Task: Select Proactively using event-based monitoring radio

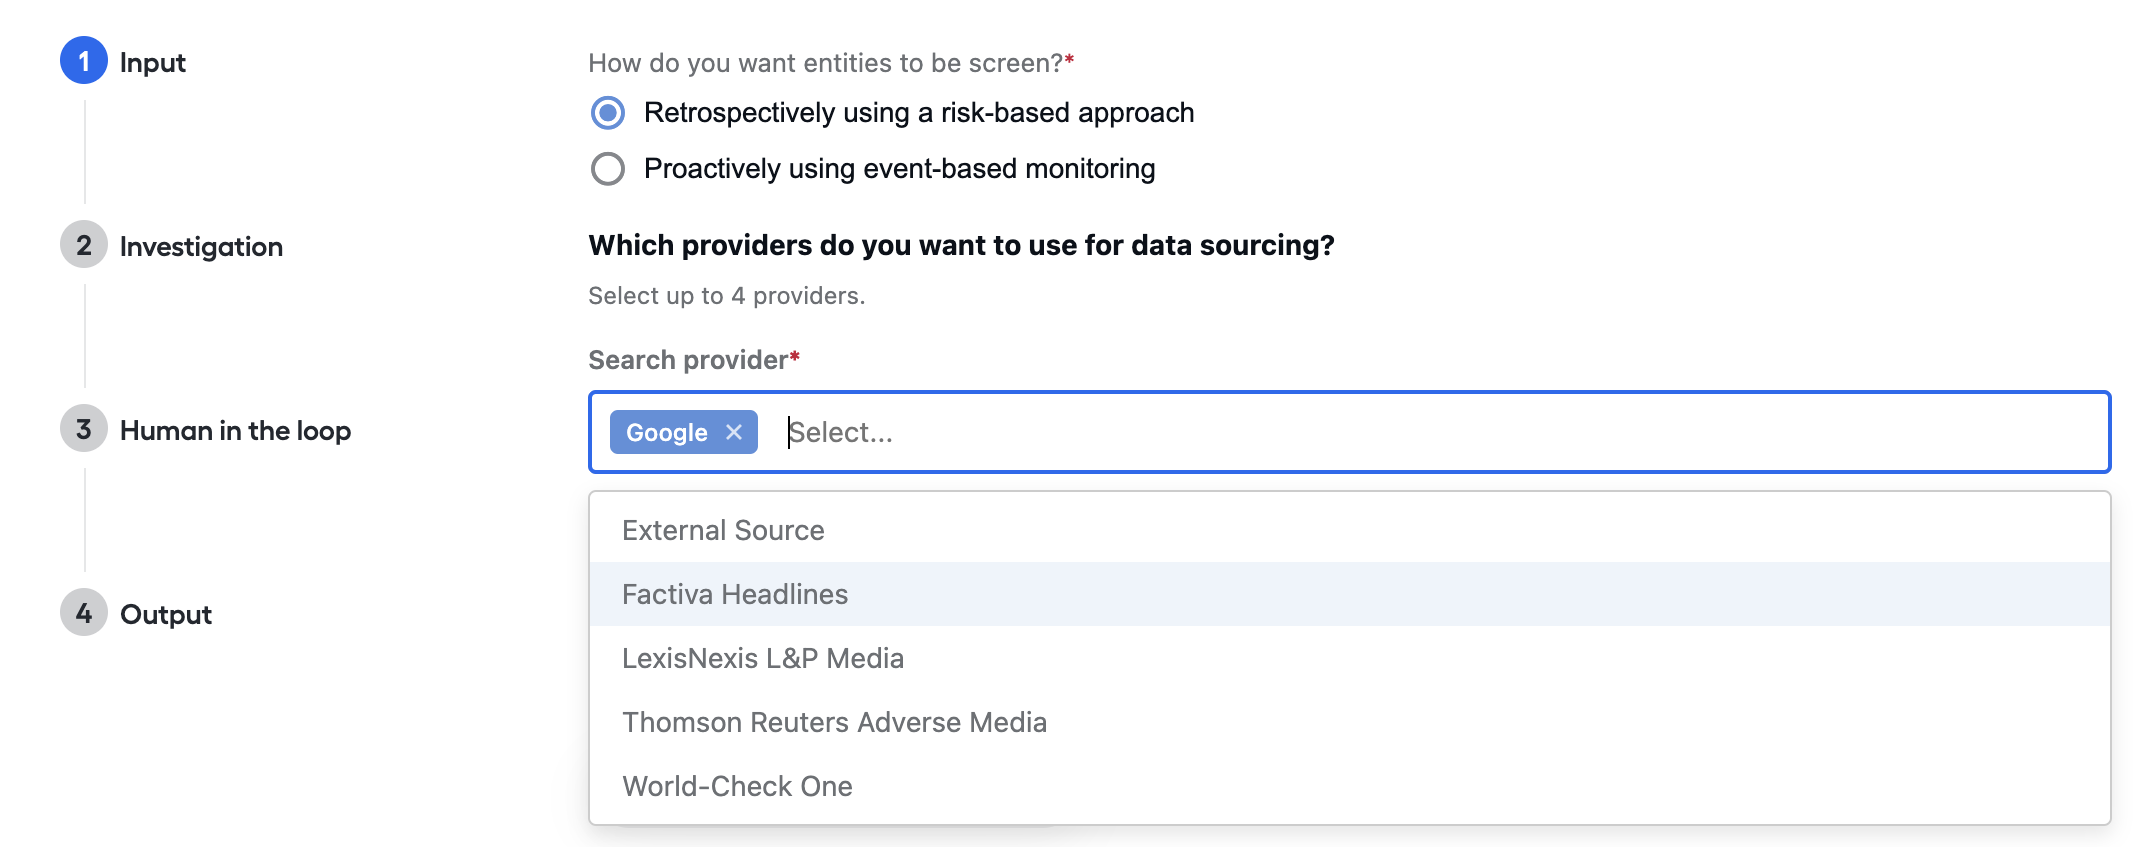Action: click(608, 169)
